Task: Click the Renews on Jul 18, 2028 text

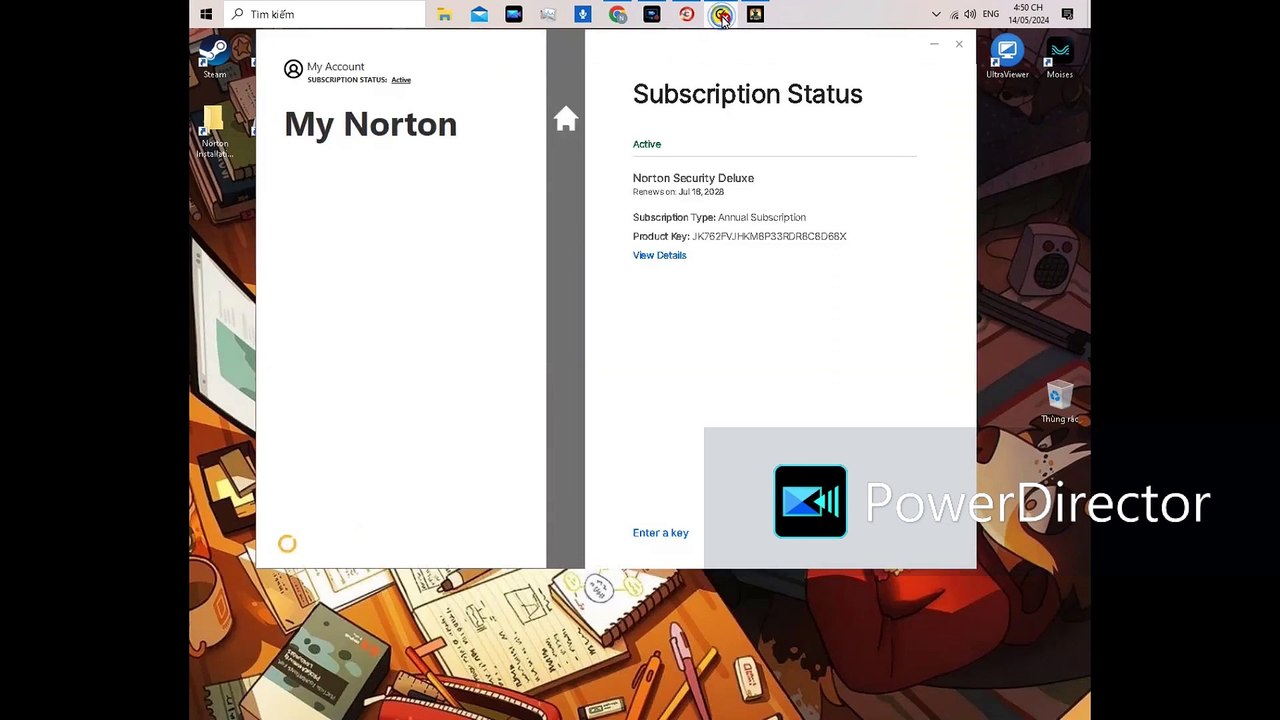Action: [678, 192]
